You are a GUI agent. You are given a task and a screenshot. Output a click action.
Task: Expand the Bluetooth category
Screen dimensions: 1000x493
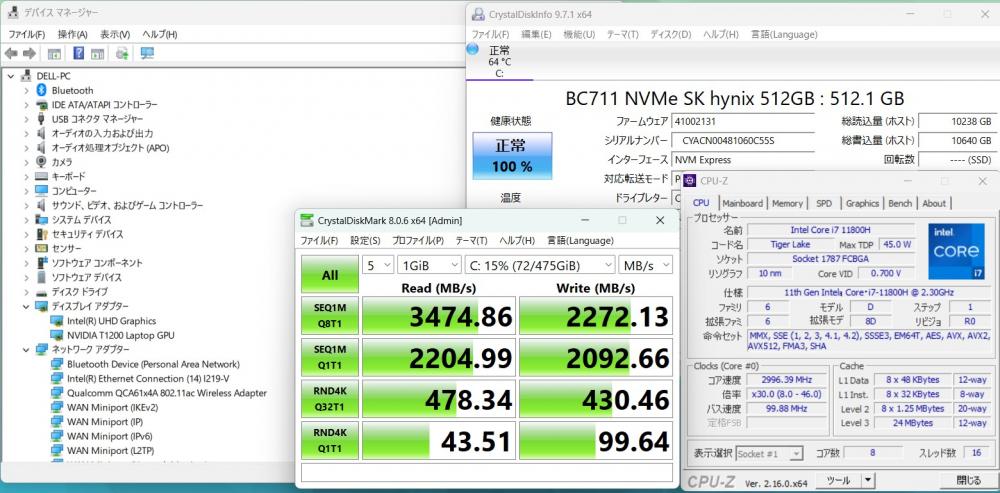point(26,90)
